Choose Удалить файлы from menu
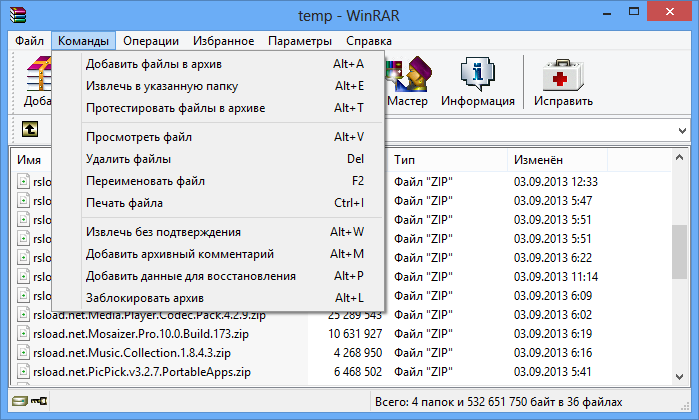This screenshot has width=699, height=420. coord(128,159)
